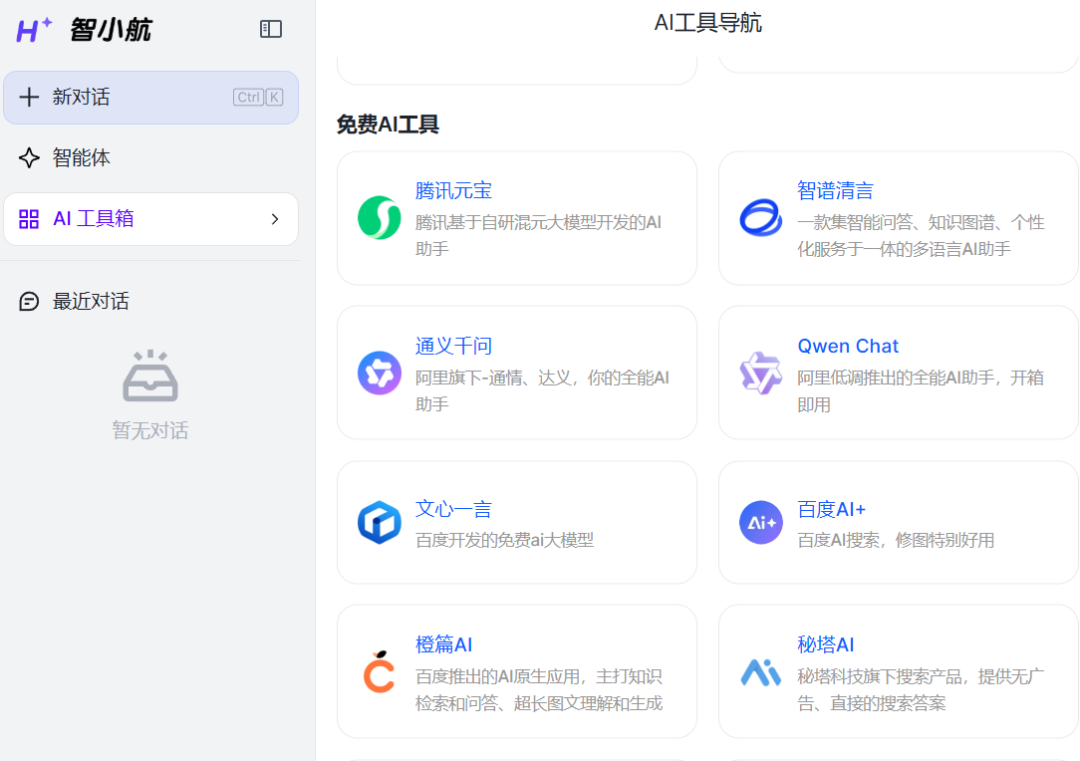This screenshot has height=761, width=1080.
Task: Click the green 腾讯元宝 logo icon
Action: [x=380, y=218]
